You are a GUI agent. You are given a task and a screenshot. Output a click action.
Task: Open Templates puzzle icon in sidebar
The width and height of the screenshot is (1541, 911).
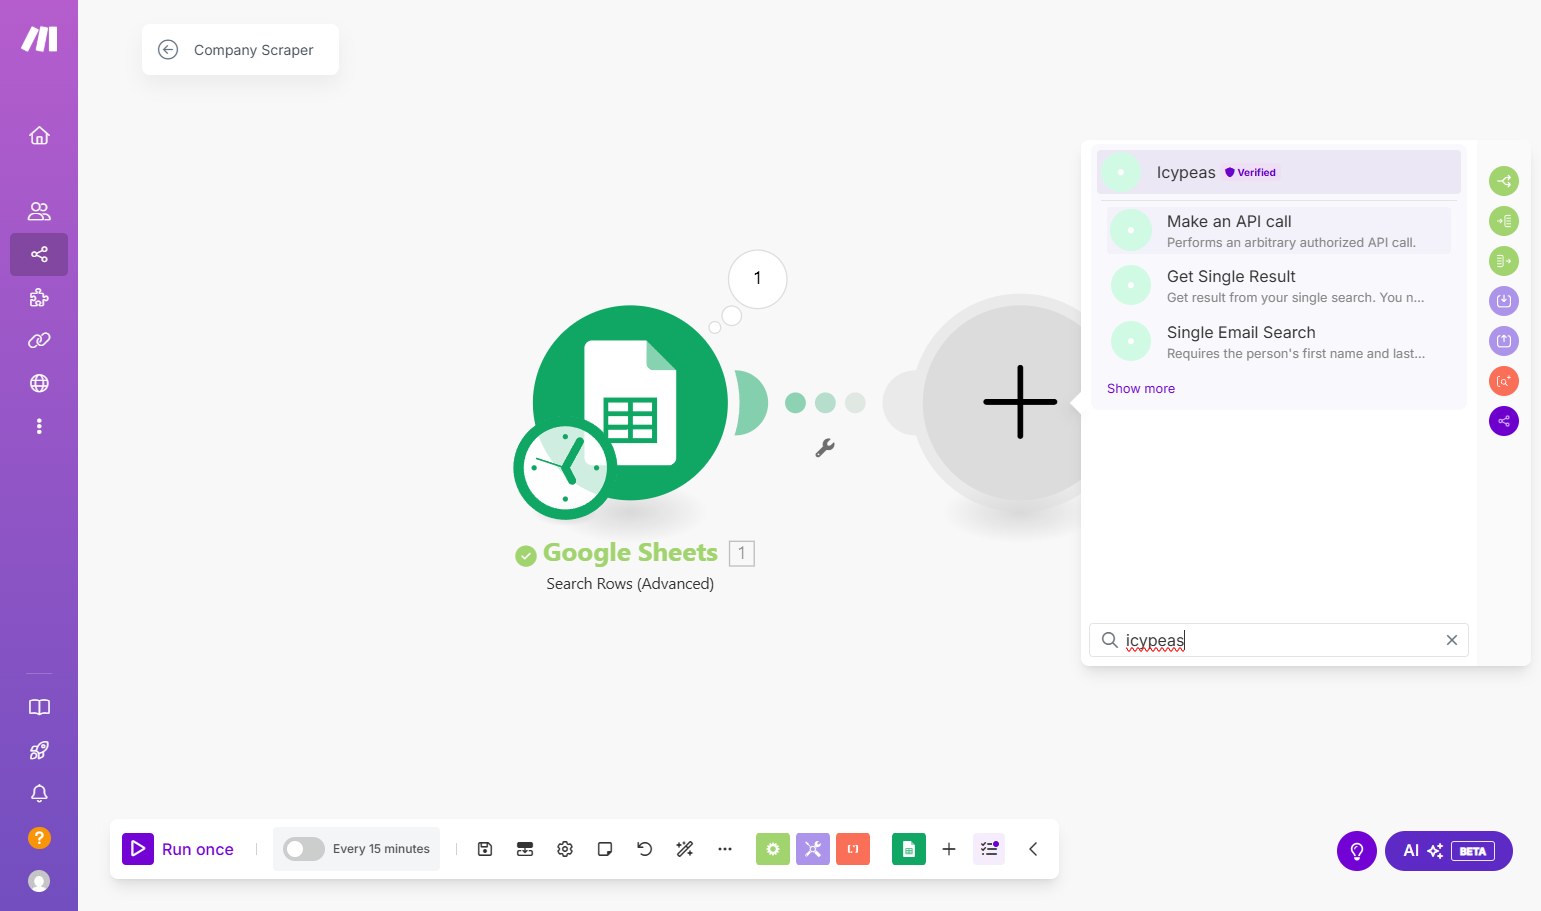(39, 297)
